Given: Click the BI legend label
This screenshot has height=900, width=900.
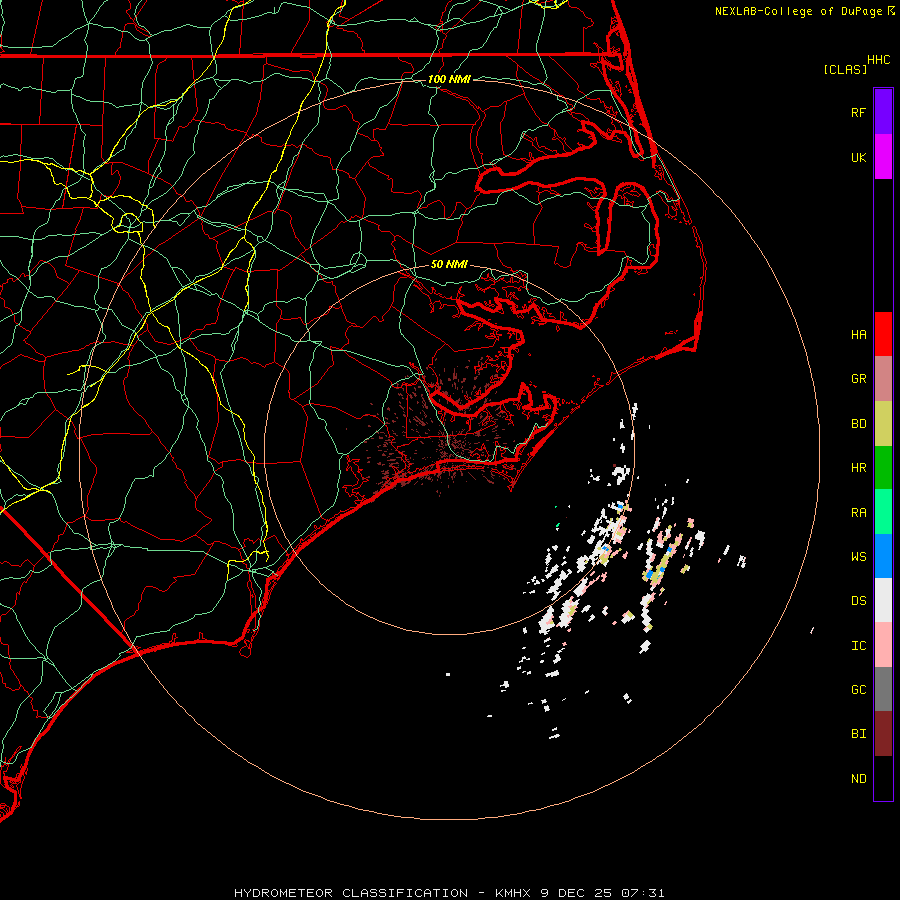Looking at the screenshot, I should (858, 734).
